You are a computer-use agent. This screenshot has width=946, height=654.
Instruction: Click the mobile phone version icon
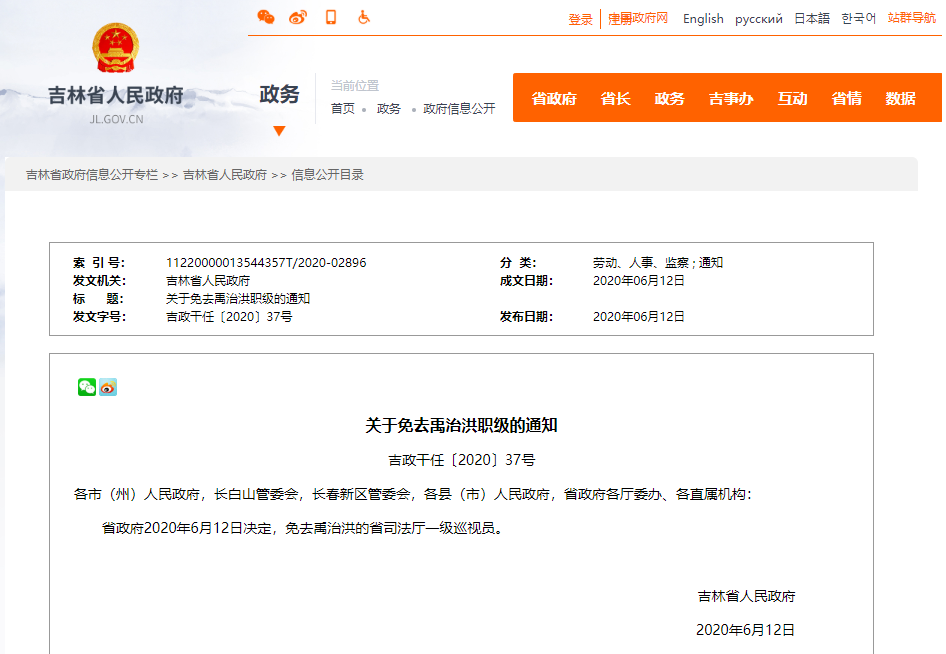(x=331, y=17)
